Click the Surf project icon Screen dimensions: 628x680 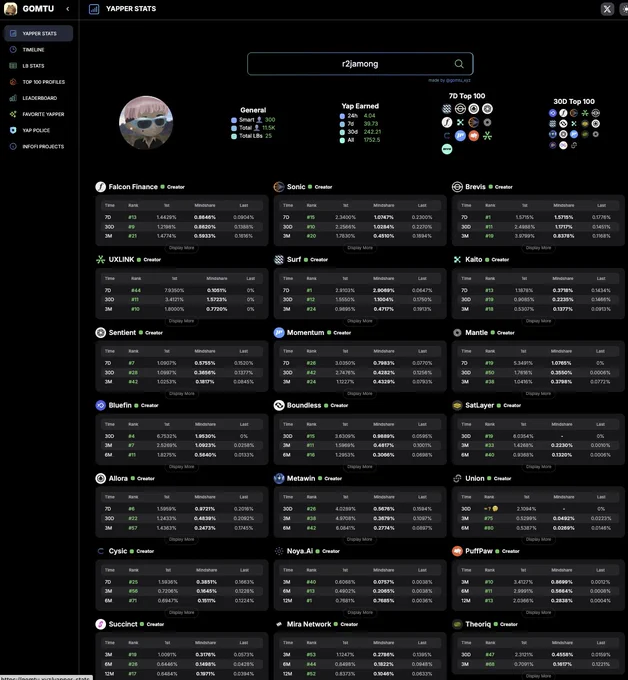click(279, 259)
